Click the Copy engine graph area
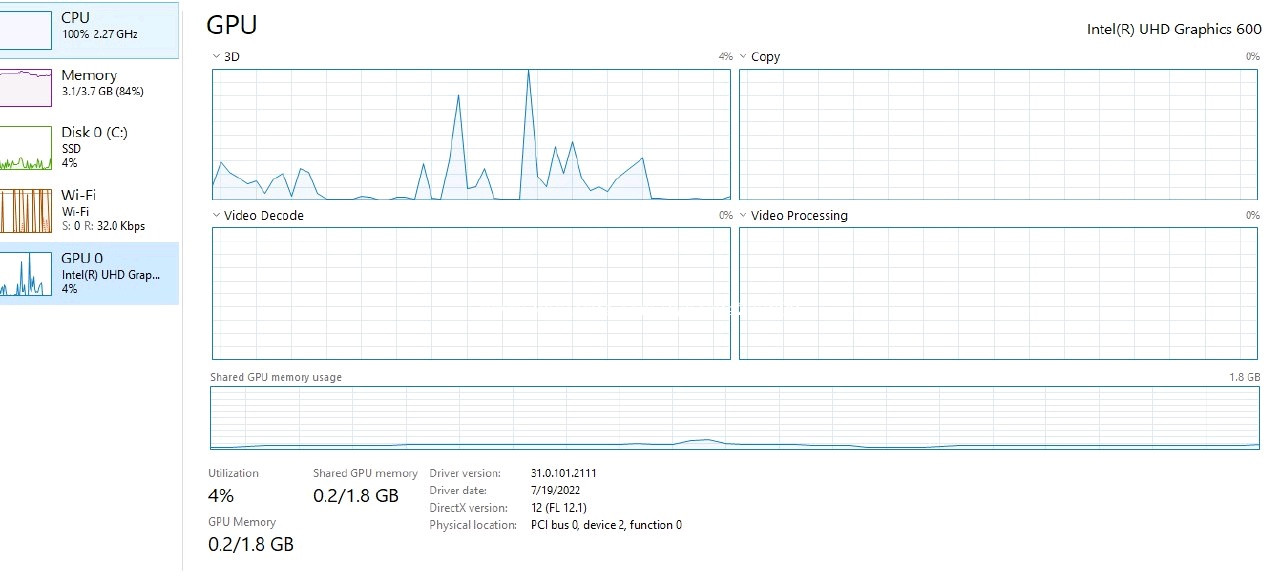Image resolution: width=1280 pixels, height=587 pixels. (x=998, y=134)
